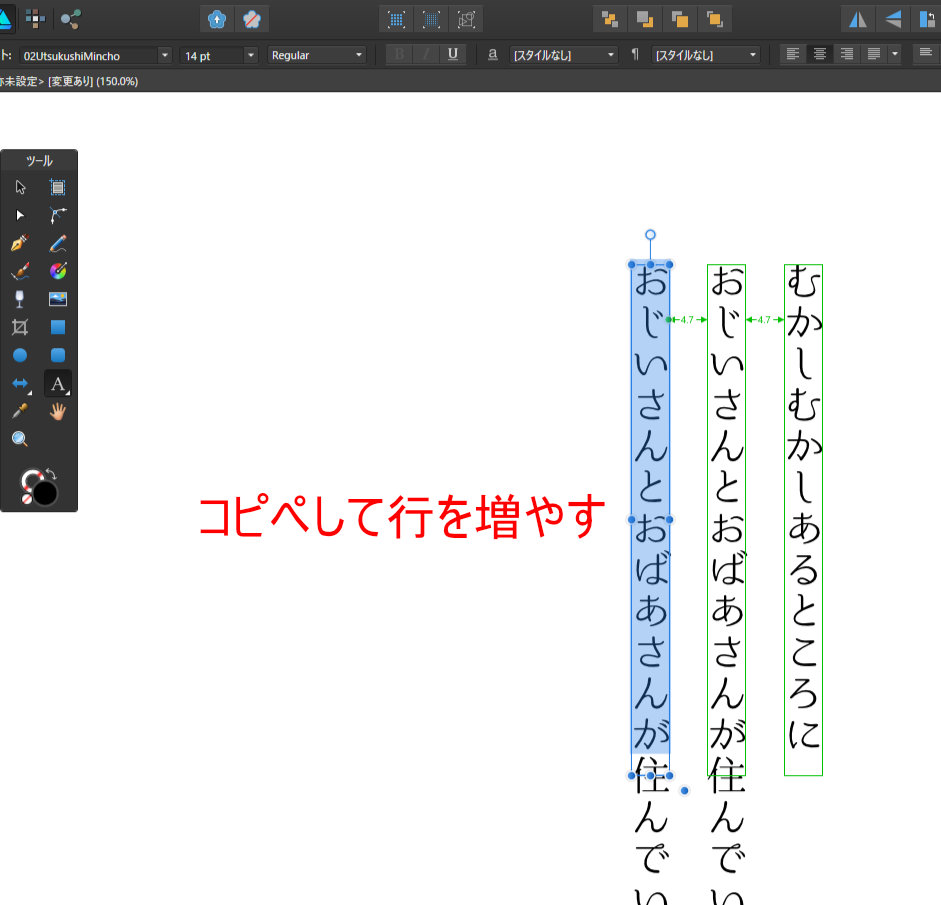941x905 pixels.
Task: Click Move Forward One arrange icon
Action: [679, 20]
